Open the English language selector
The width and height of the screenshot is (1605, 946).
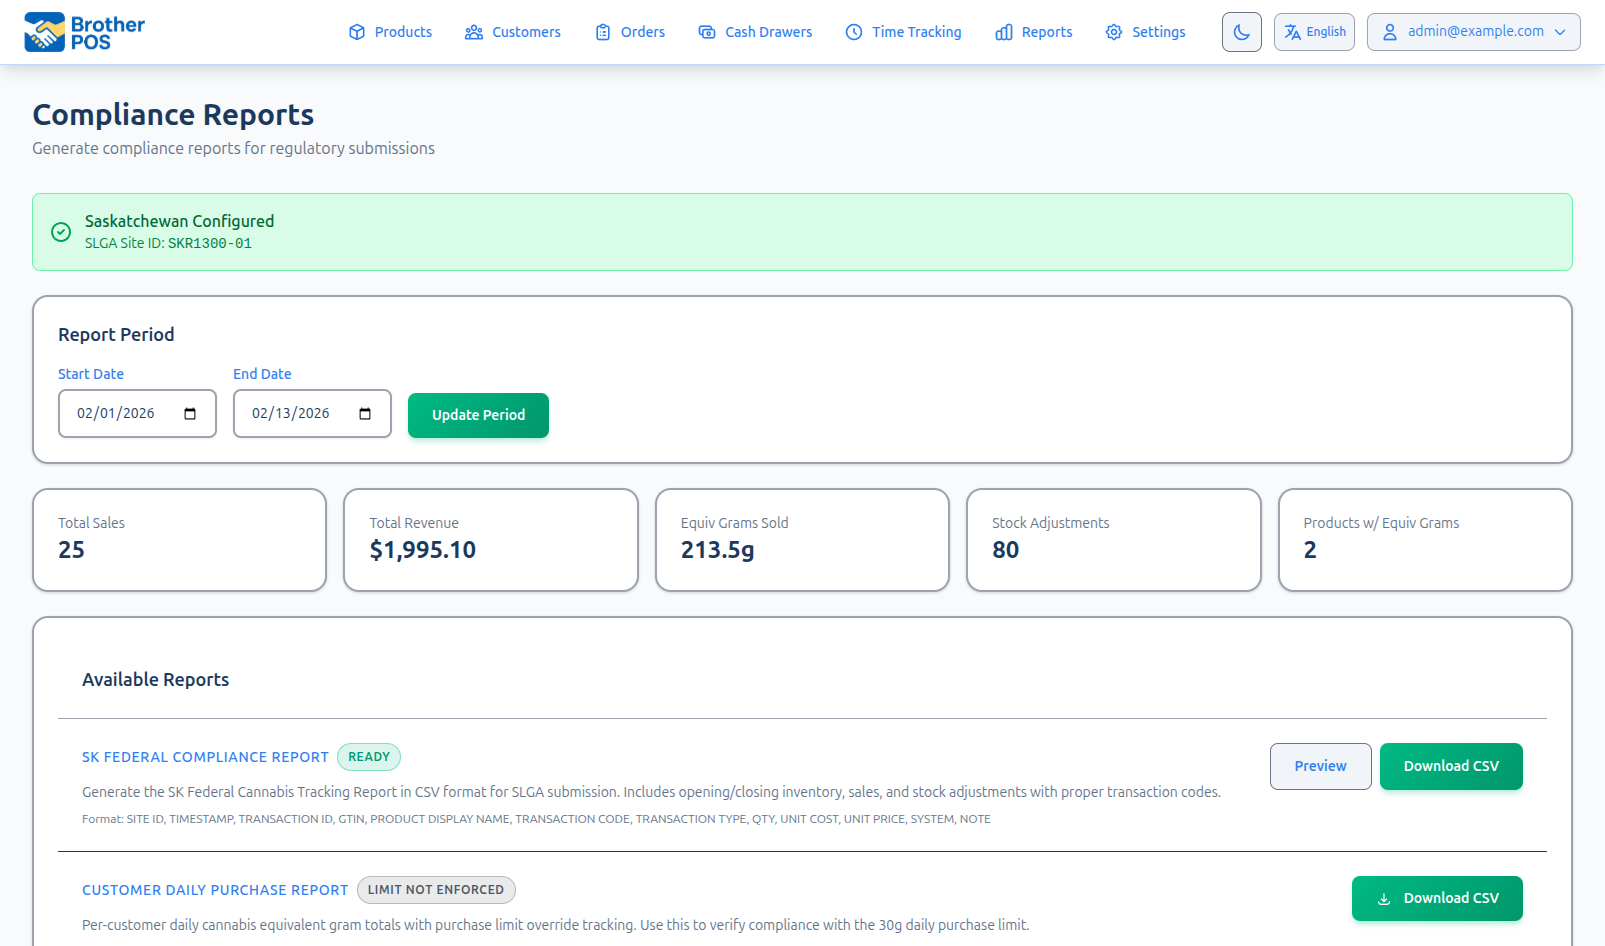click(1314, 32)
